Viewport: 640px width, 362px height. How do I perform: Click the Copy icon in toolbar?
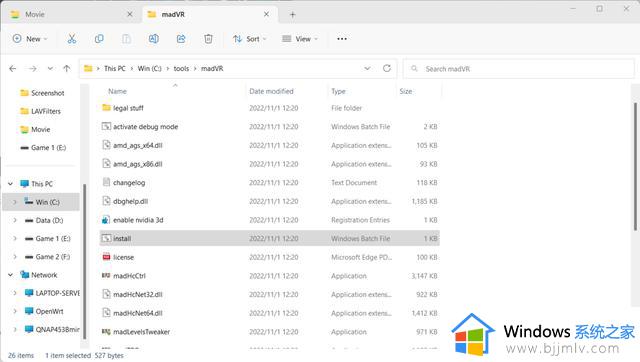[x=99, y=39]
